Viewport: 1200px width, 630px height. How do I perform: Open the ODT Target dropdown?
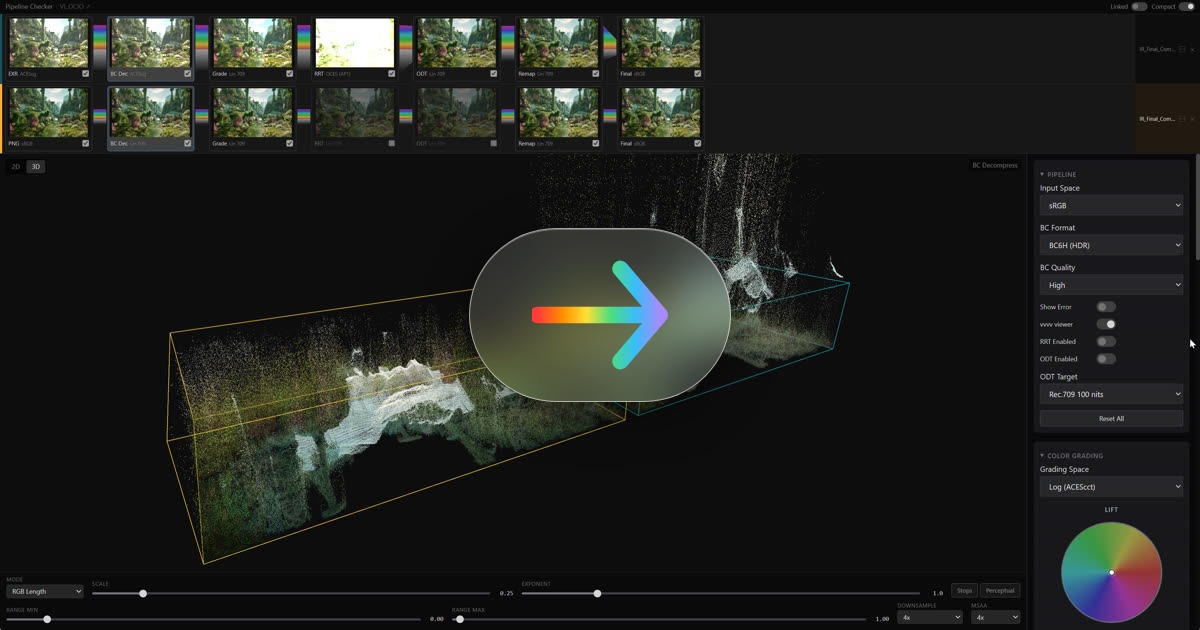point(1111,394)
